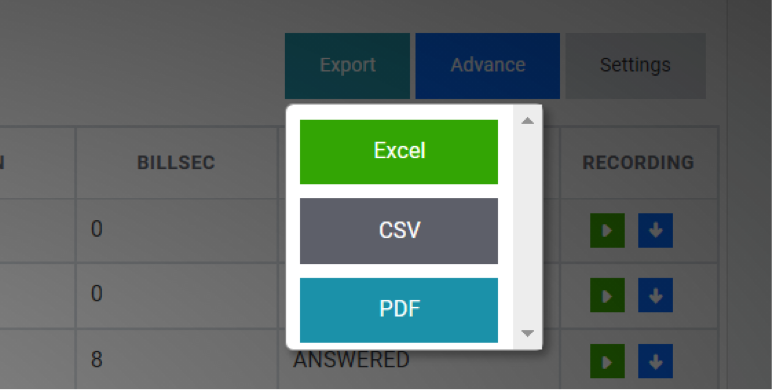Click the export list's scroll down arrow

(x=527, y=333)
